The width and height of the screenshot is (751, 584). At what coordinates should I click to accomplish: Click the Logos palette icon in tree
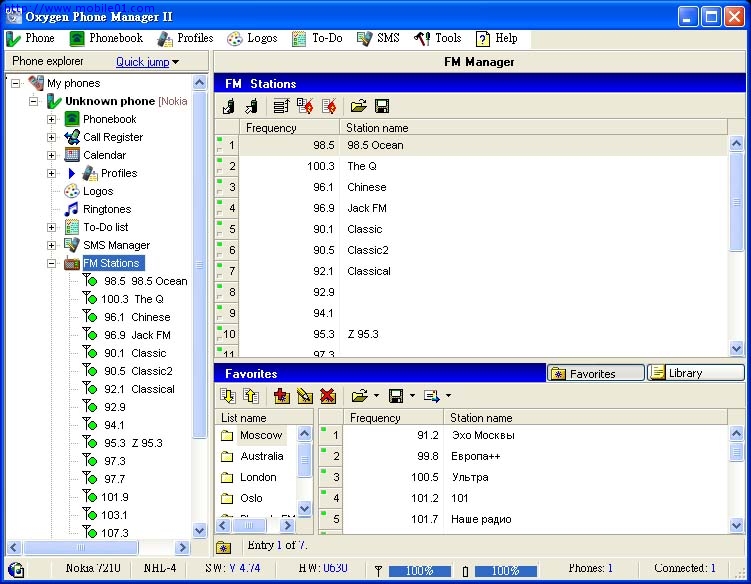71,191
